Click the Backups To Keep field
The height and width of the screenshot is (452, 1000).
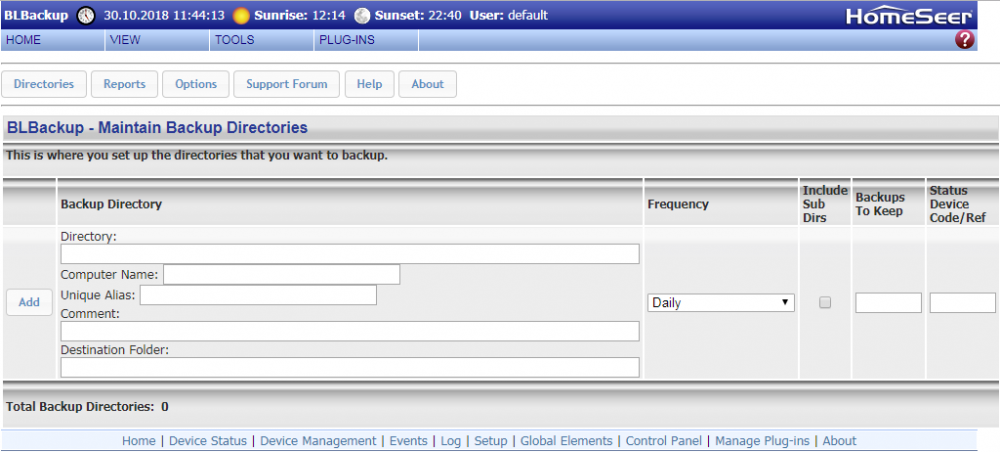(x=888, y=302)
